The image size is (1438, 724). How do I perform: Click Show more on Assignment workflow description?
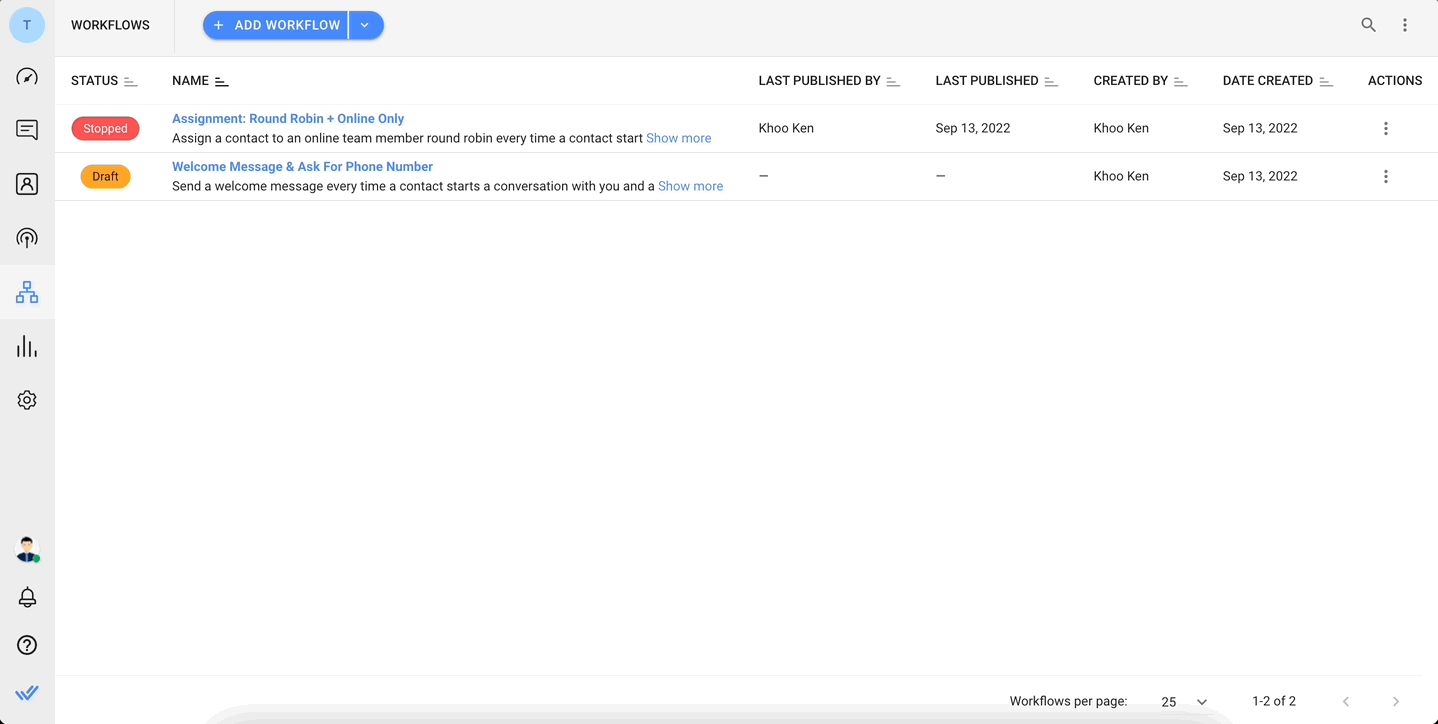[678, 138]
